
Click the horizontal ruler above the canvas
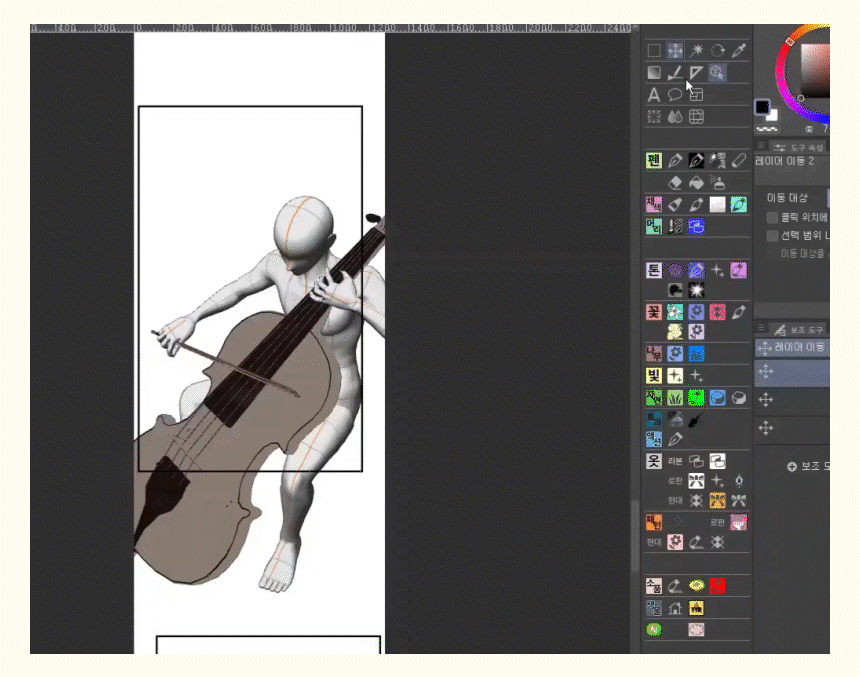pos(331,28)
